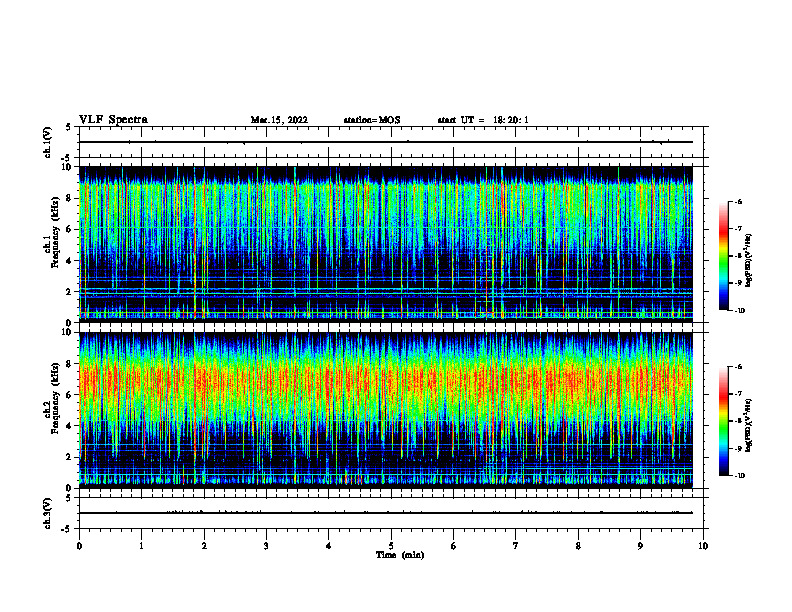Click the ch.1 spectrogram panel

[x=386, y=244]
